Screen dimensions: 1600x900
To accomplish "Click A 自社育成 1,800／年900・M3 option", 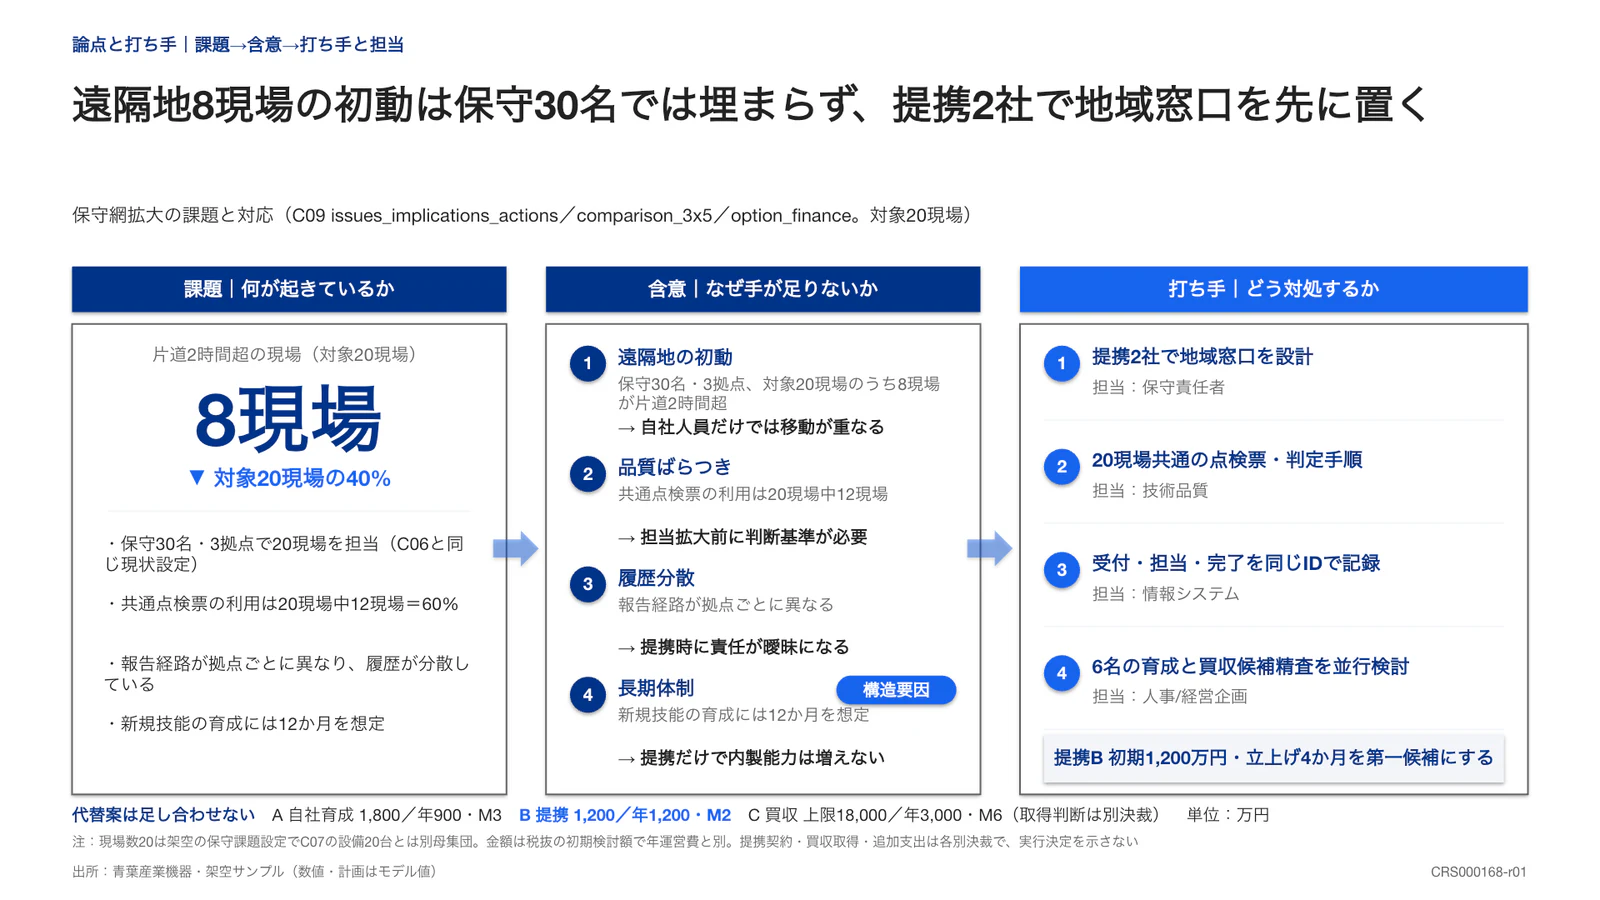I will 387,815.
